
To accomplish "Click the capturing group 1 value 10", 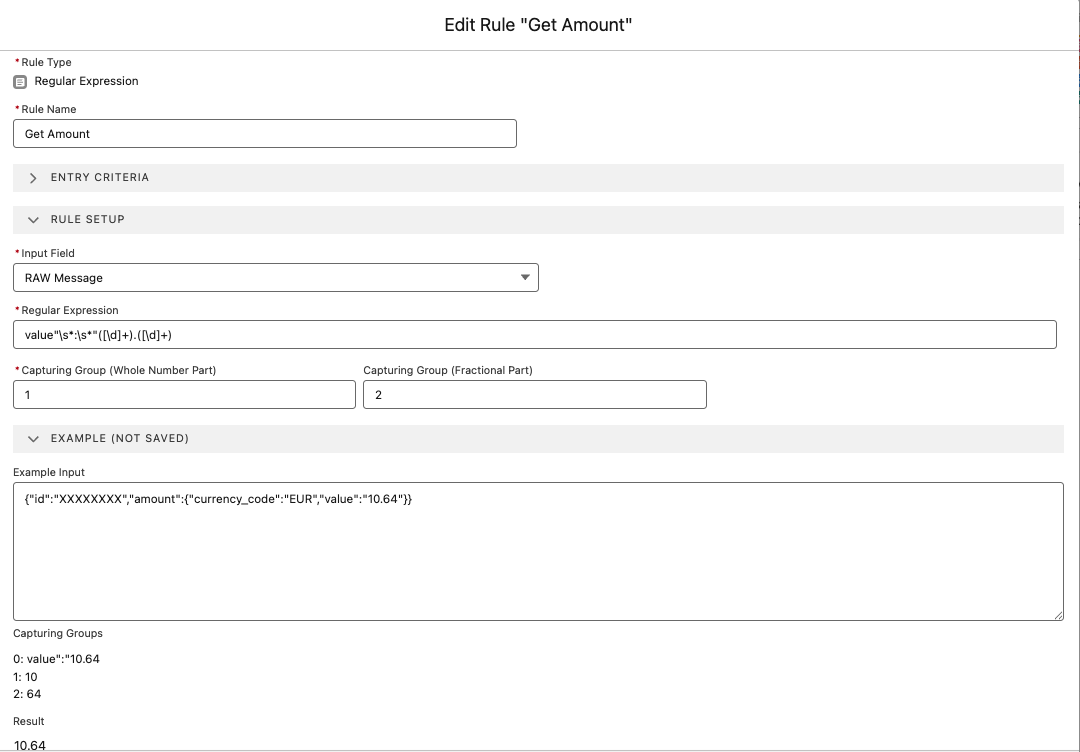I will tap(26, 677).
